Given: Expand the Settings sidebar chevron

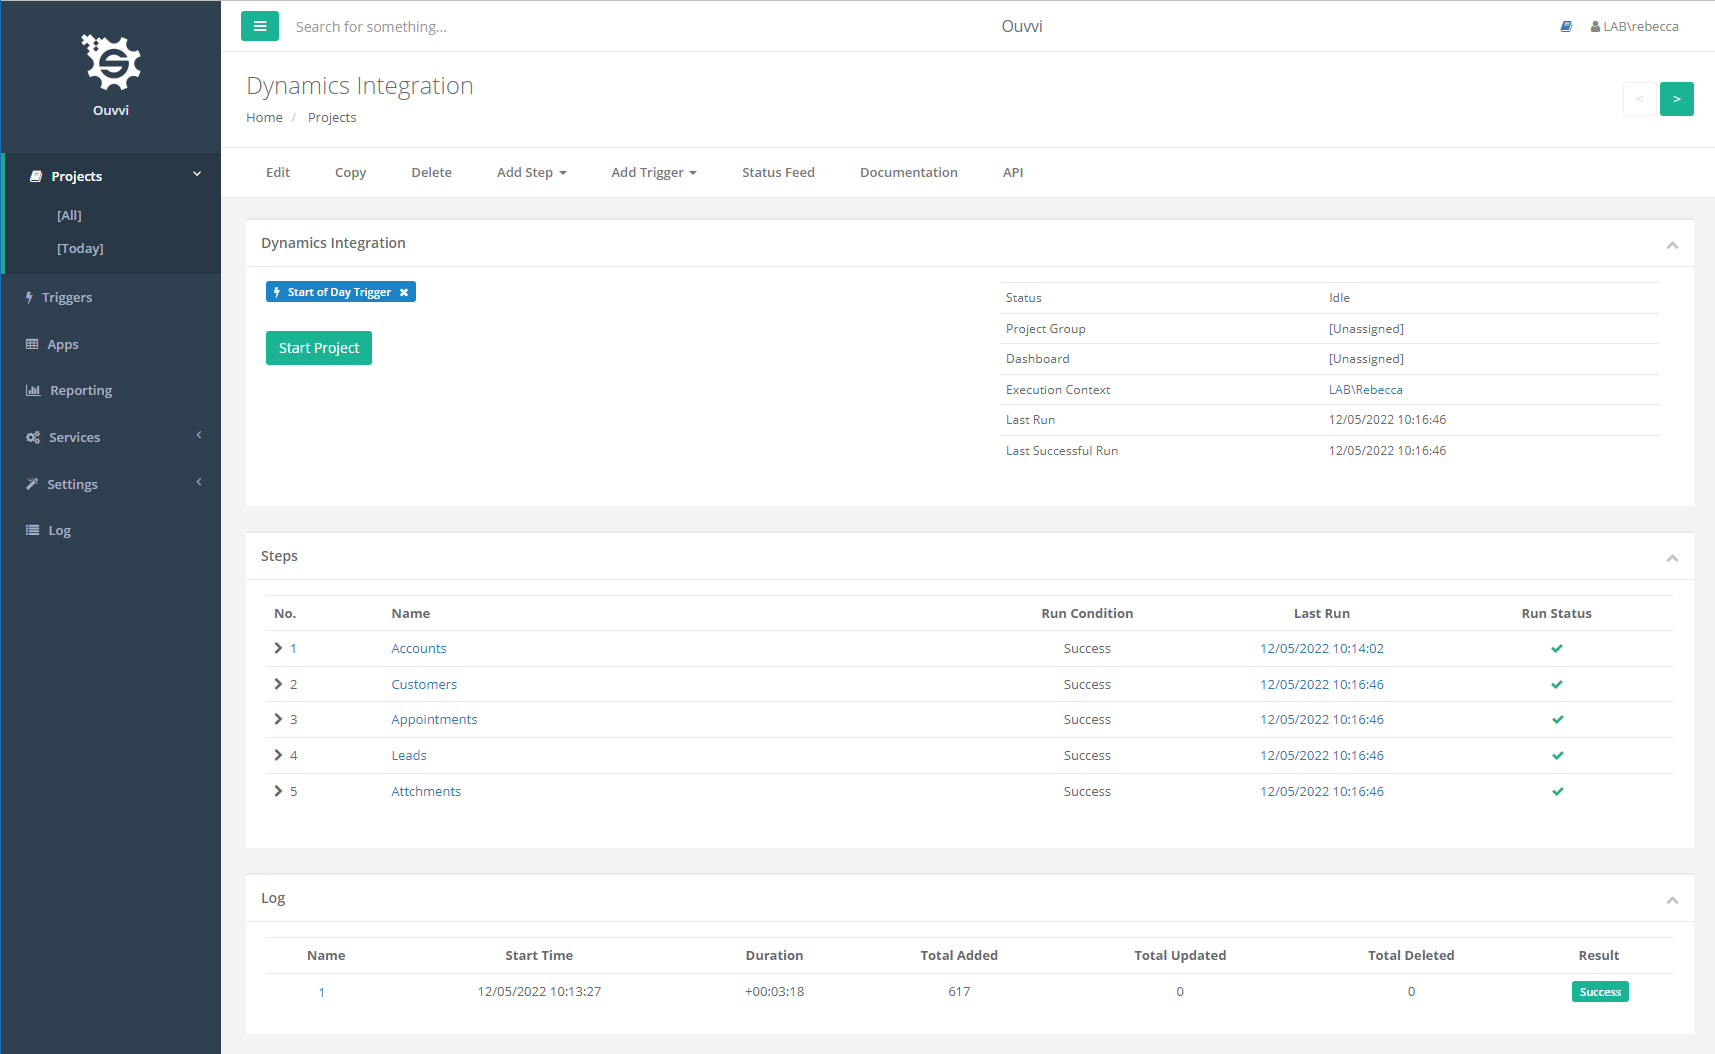Looking at the screenshot, I should click(x=199, y=482).
